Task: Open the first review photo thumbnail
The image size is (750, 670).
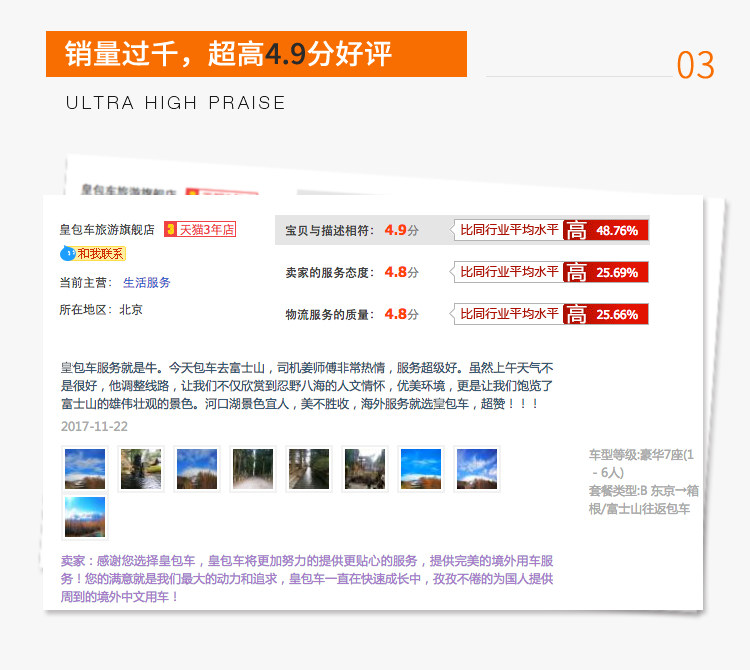Action: (85, 469)
